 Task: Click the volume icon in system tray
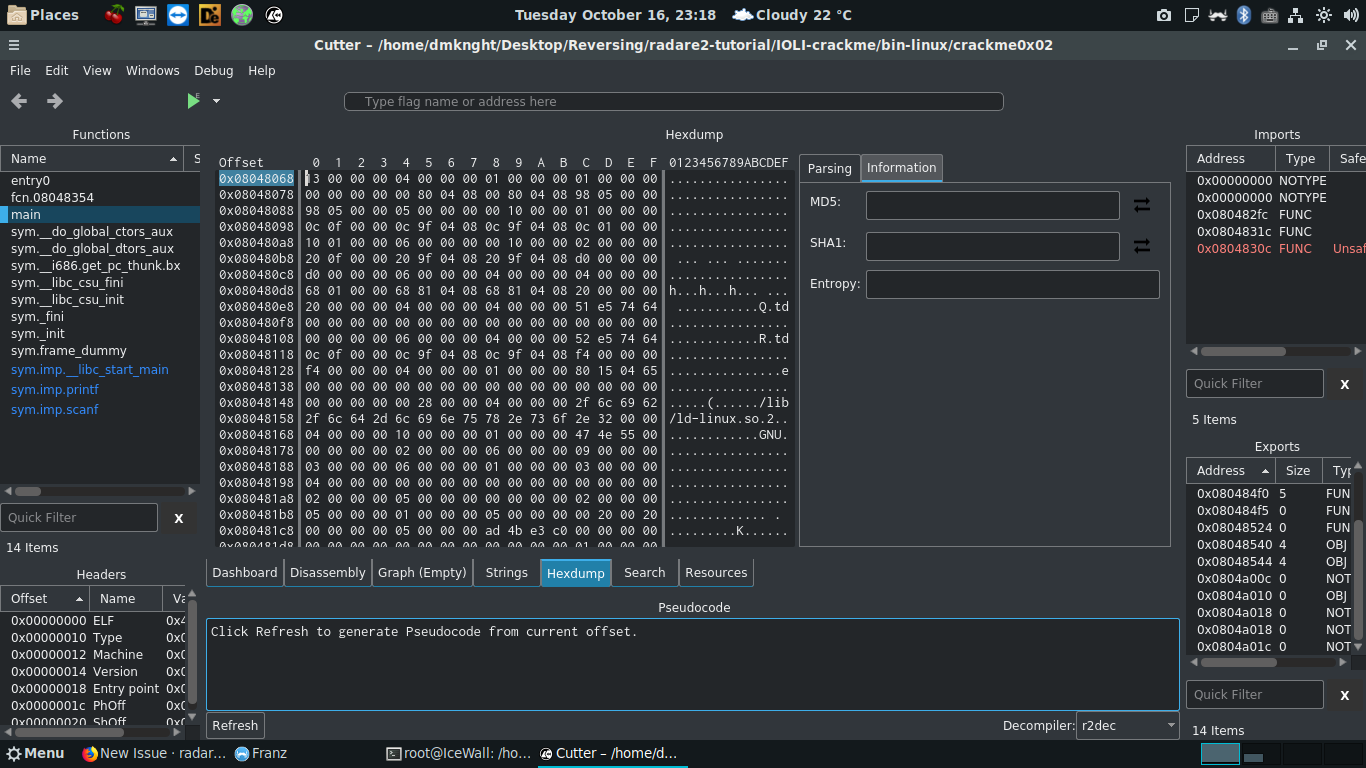[1351, 15]
